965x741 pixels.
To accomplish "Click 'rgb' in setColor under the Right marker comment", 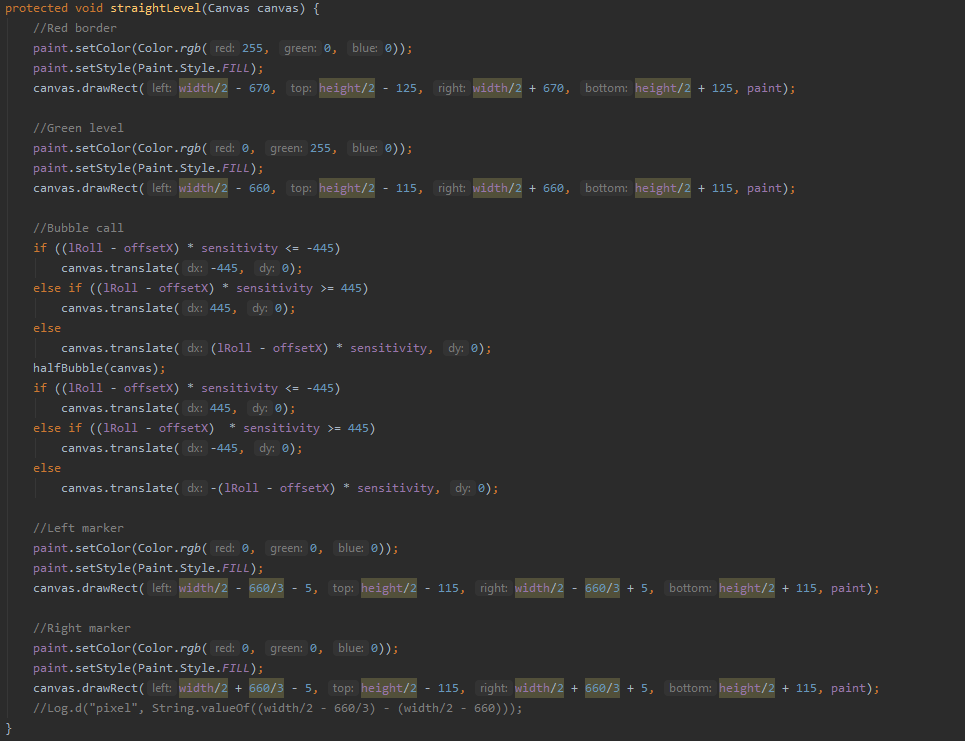I will tap(190, 648).
